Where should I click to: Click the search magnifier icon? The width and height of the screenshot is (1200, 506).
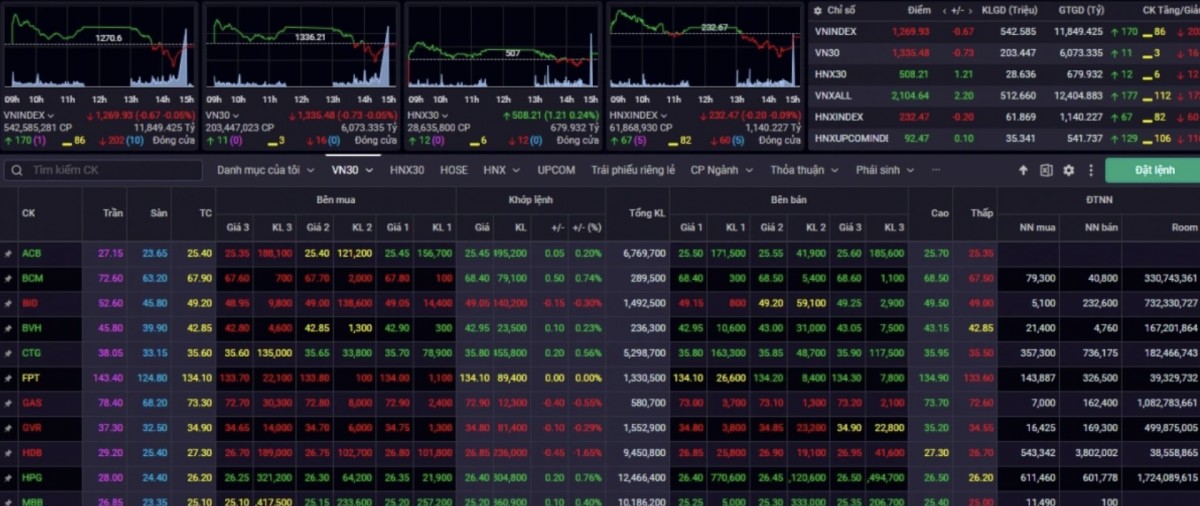(16, 171)
